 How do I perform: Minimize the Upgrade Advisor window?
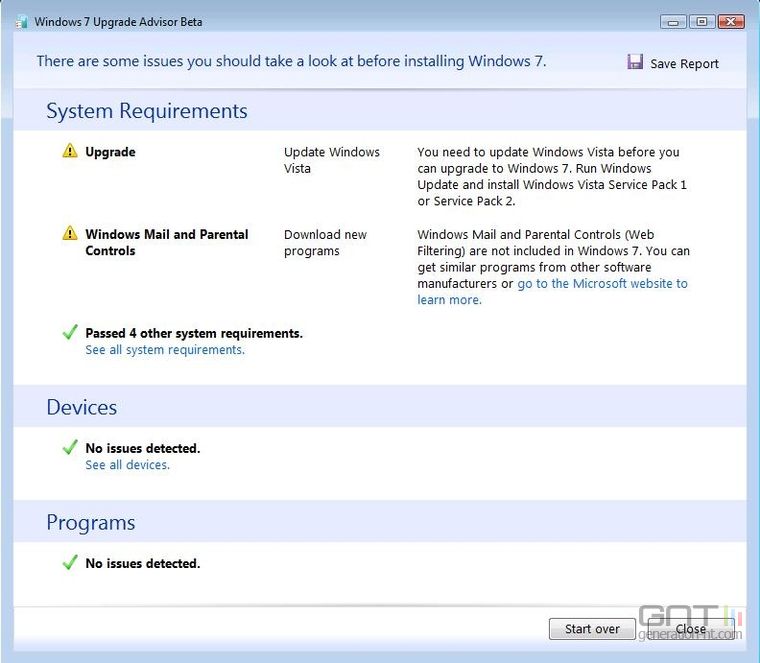(x=673, y=22)
